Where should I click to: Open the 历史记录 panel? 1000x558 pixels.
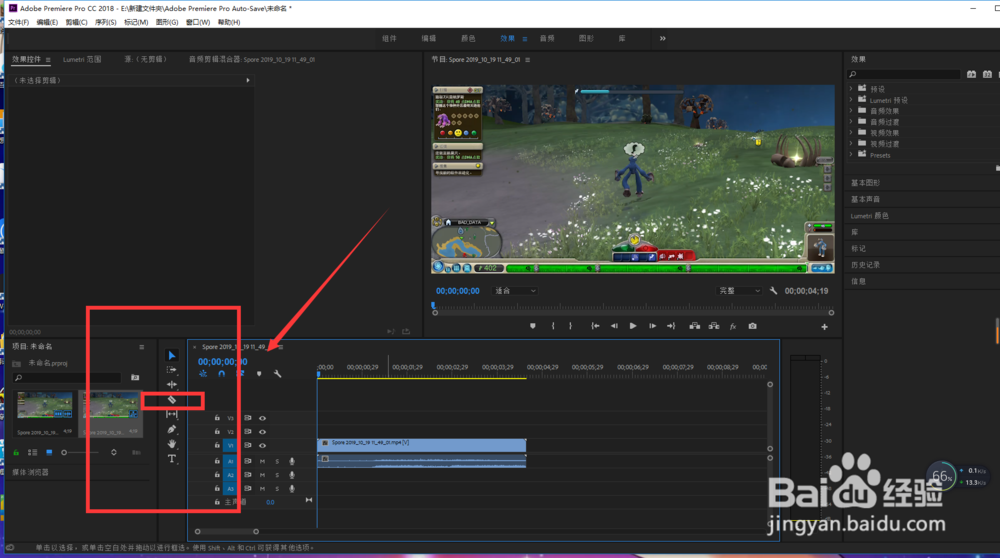(x=865, y=265)
